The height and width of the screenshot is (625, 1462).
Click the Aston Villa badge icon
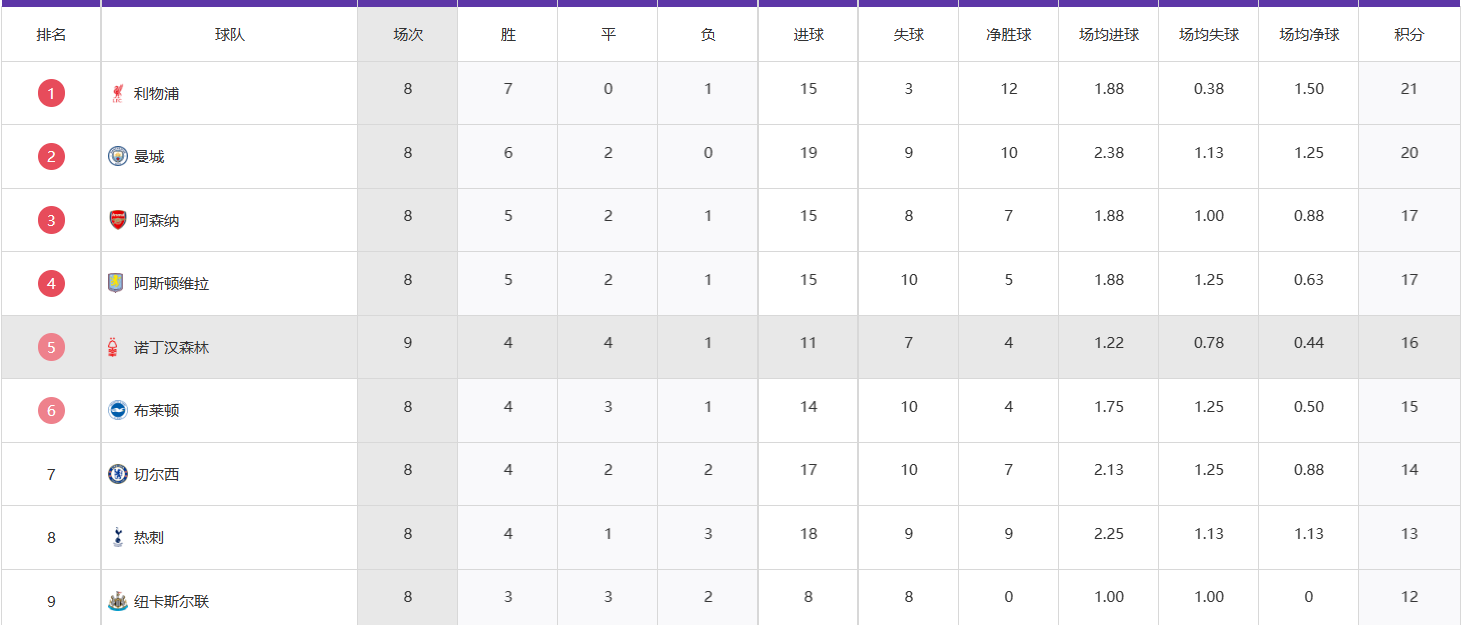(x=117, y=283)
